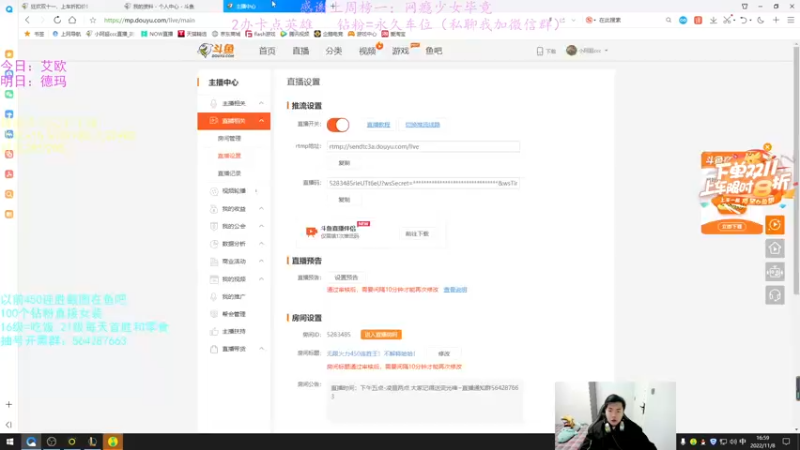Open the 我的推广 sidebar item
Image resolution: width=800 pixels, height=450 pixels.
(x=234, y=296)
